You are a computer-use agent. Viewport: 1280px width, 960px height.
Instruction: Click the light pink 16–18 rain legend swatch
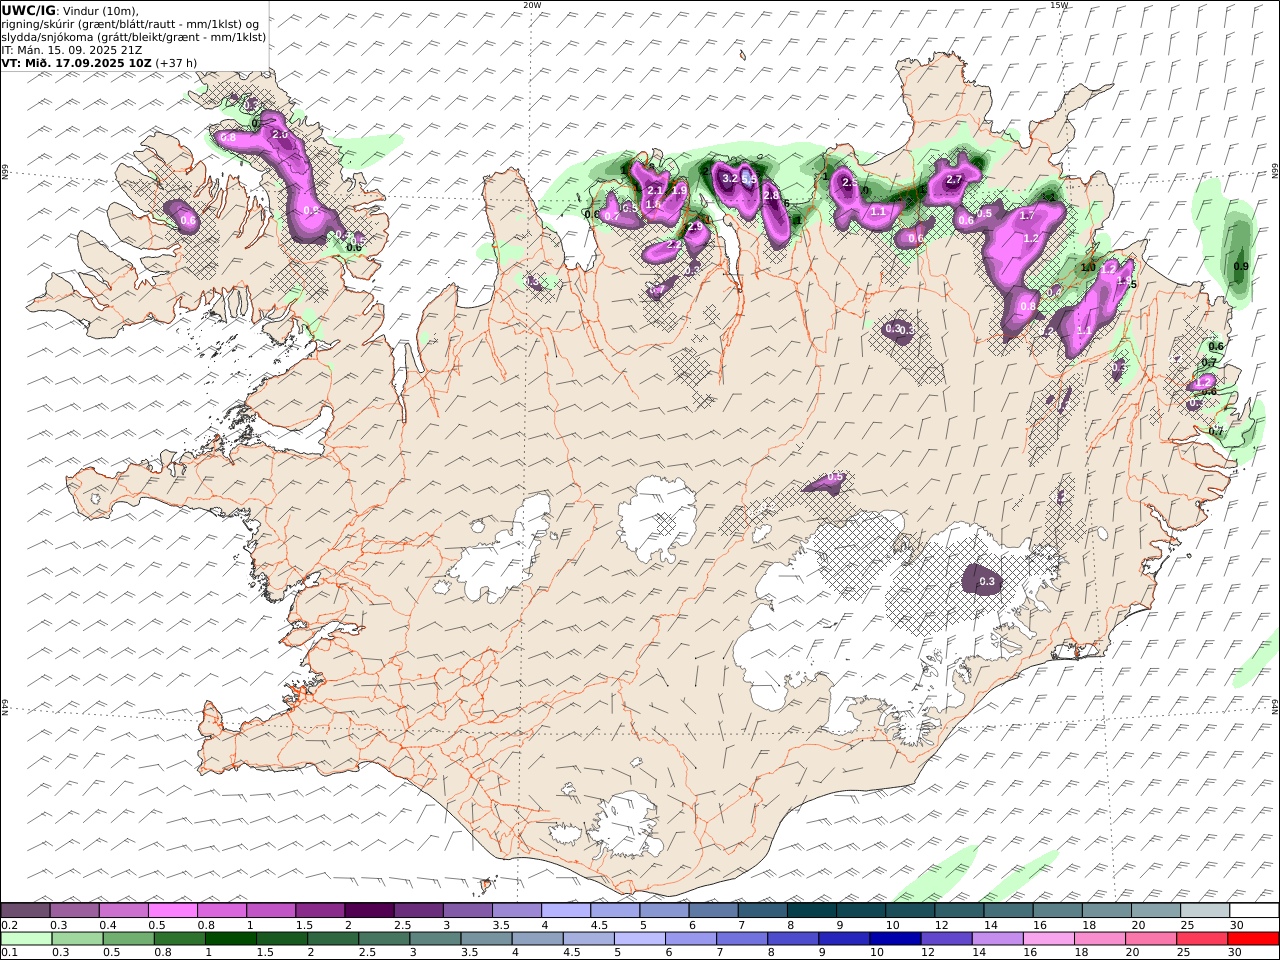tap(1049, 938)
